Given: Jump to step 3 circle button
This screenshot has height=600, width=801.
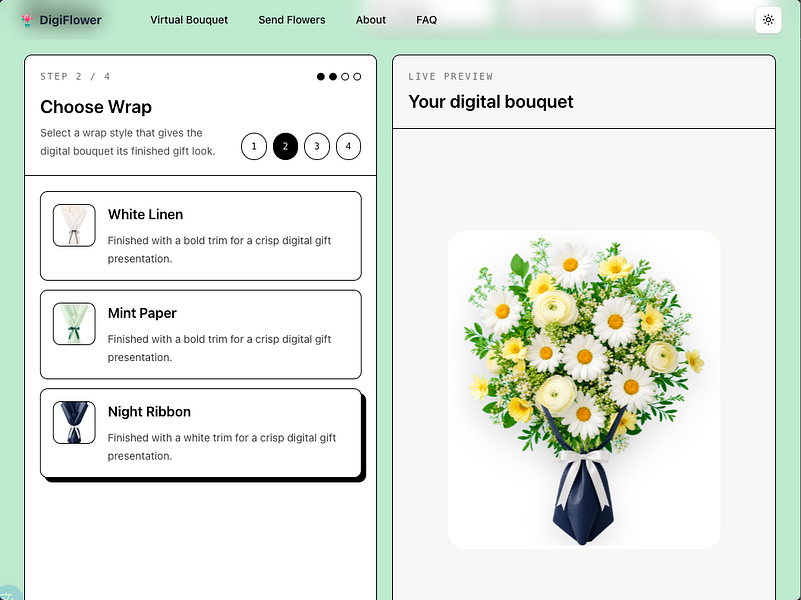Looking at the screenshot, I should [x=317, y=147].
